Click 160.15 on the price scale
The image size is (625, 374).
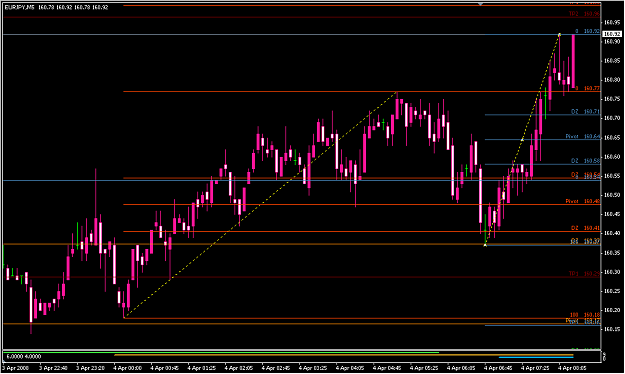pyautogui.click(x=612, y=329)
